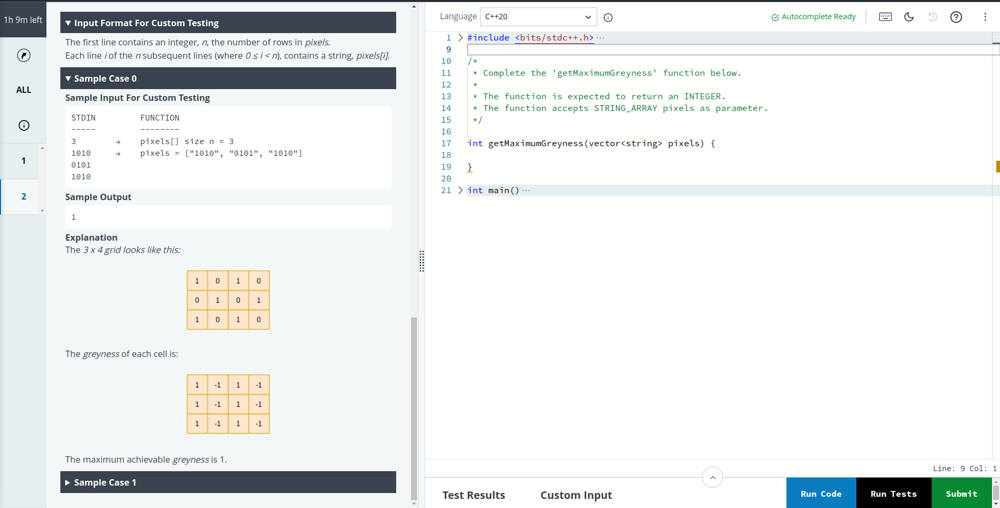
Task: Open the more options kebab menu
Action: [985, 17]
